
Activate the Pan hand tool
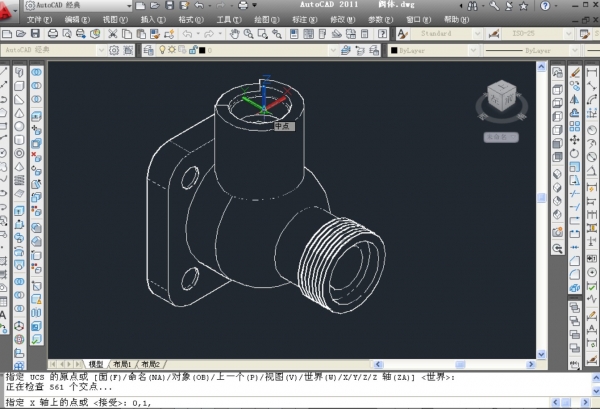(234, 34)
